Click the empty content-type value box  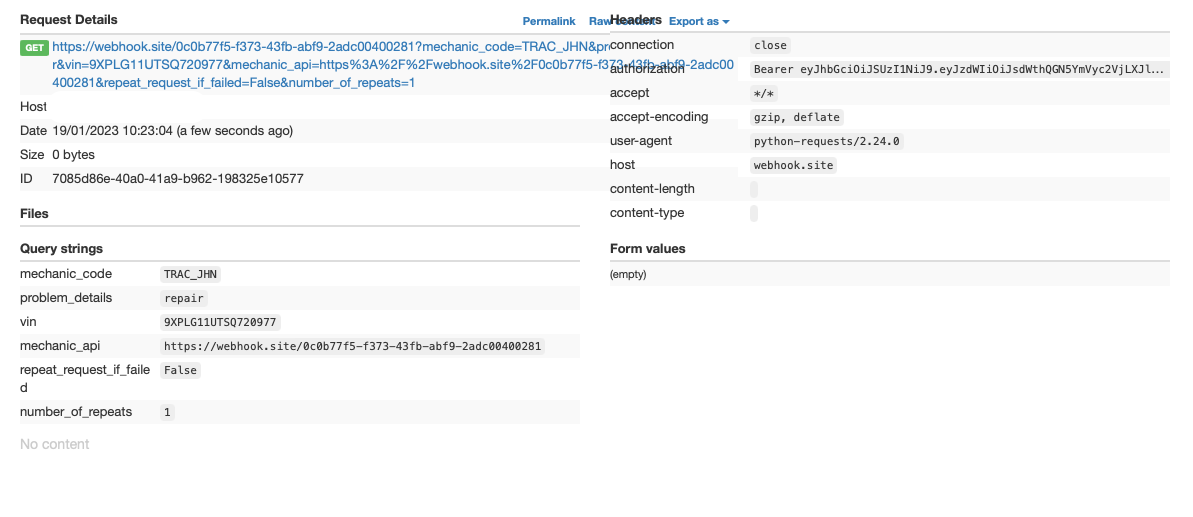754,213
